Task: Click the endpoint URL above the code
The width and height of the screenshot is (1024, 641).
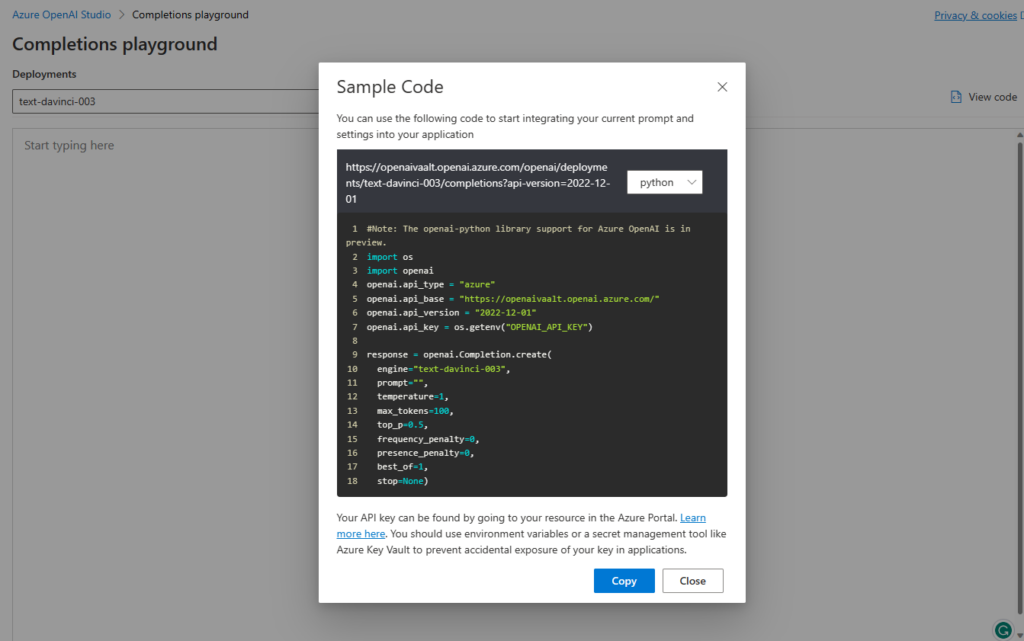Action: tap(476, 183)
